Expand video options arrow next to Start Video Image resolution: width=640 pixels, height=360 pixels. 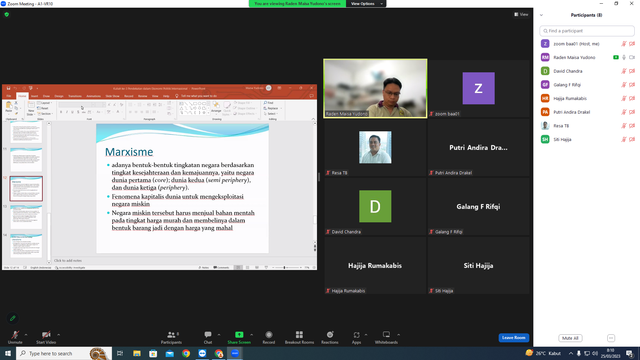click(x=58, y=335)
